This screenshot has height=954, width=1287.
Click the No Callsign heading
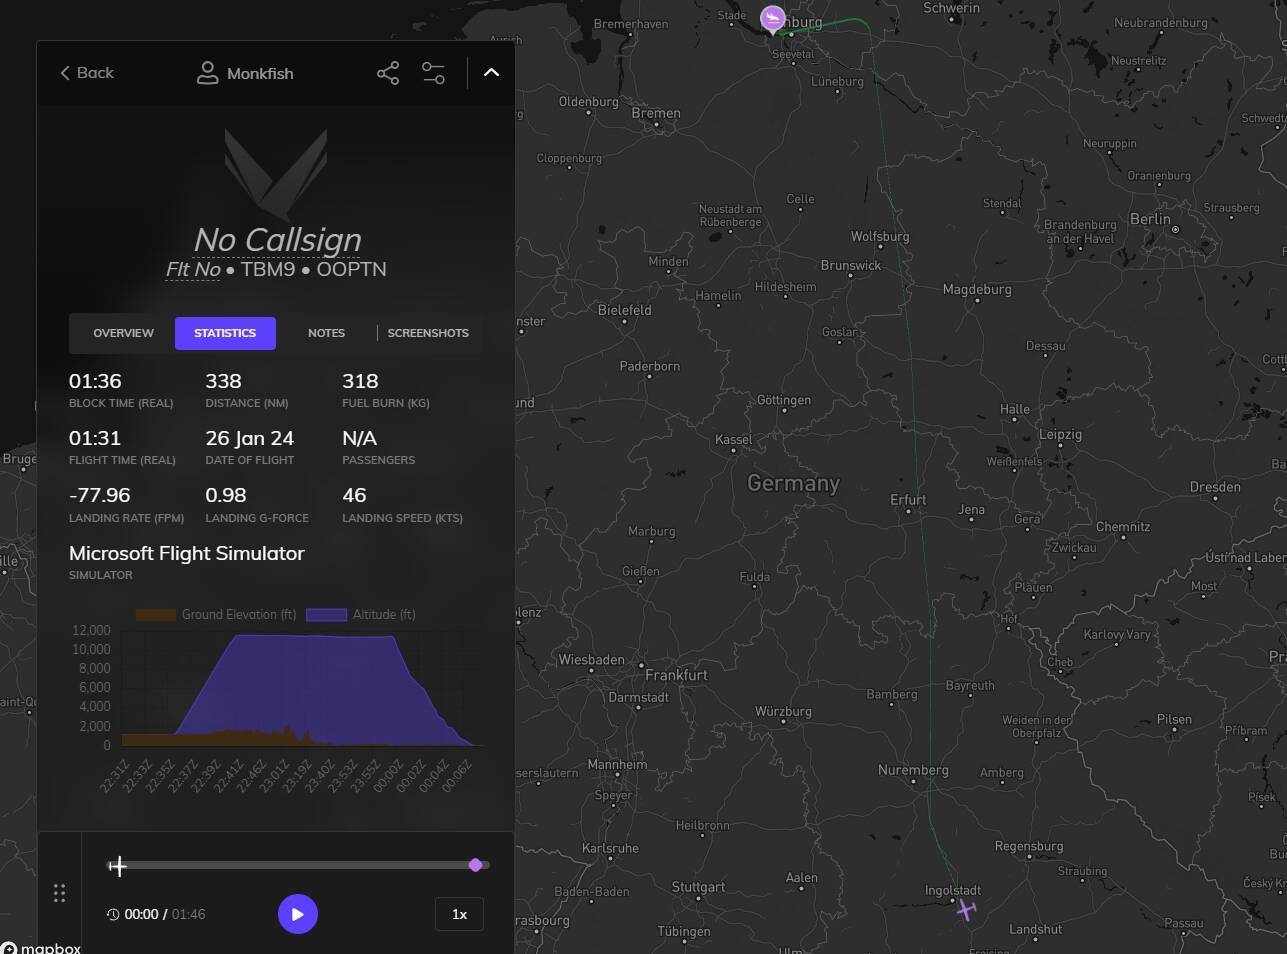click(277, 240)
